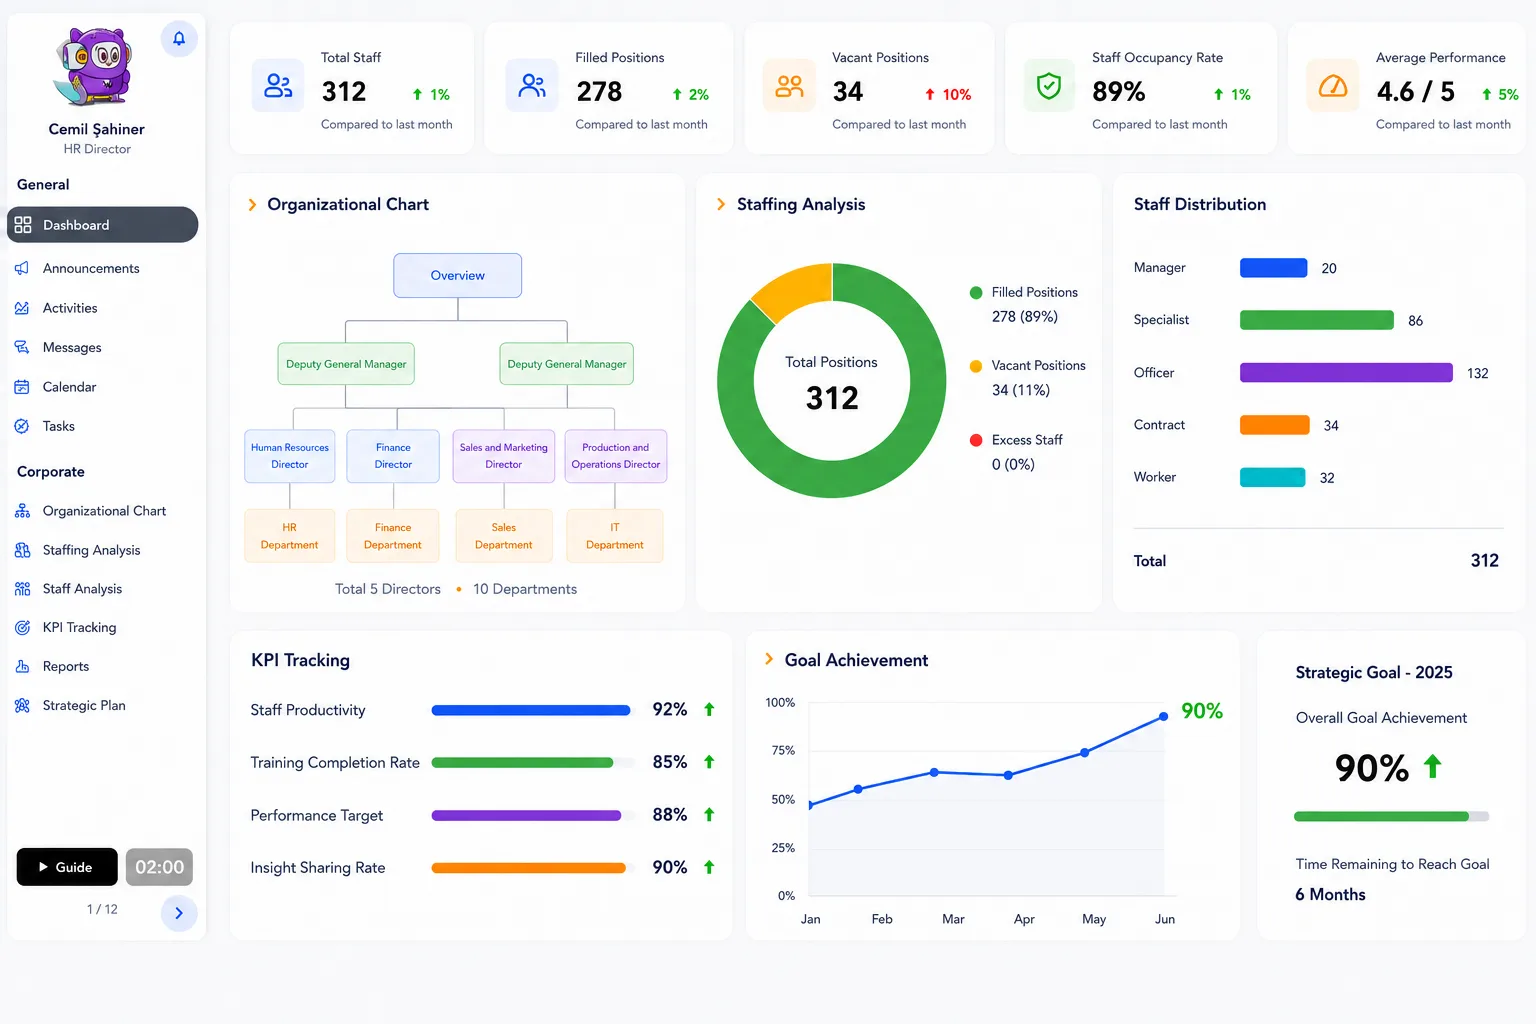Click the Activities chart icon
Image resolution: width=1536 pixels, height=1024 pixels.
click(22, 308)
